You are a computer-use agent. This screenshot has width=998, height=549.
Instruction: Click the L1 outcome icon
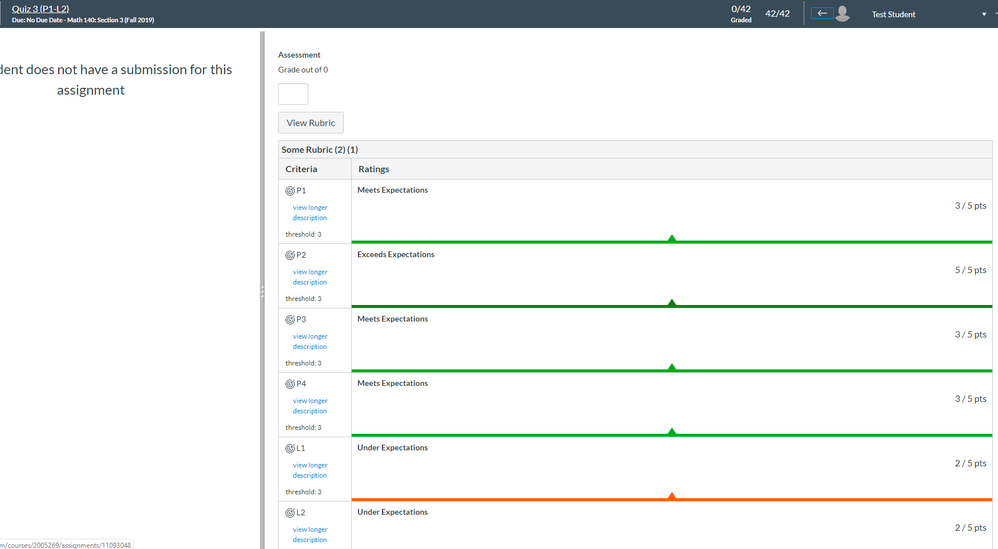(290, 448)
